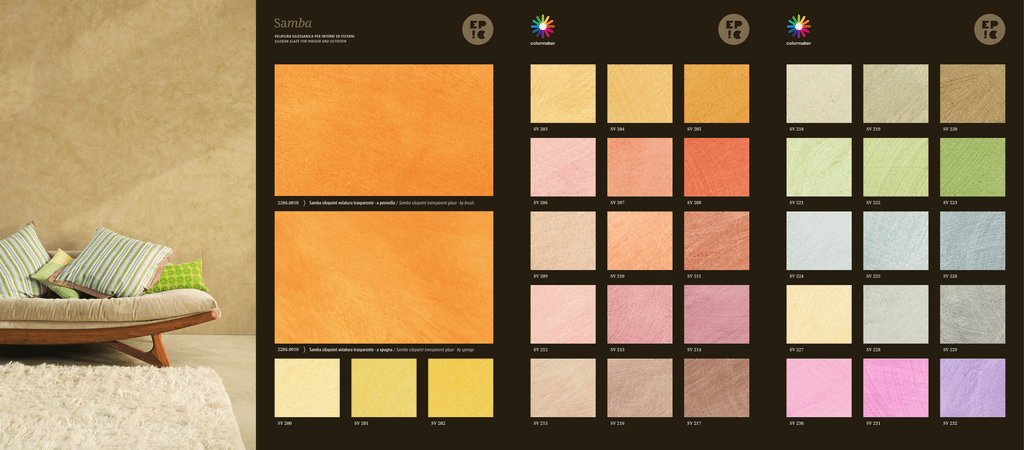Open the large sponge-applied orange glaze sample
1024x450 pixels.
coord(384,277)
